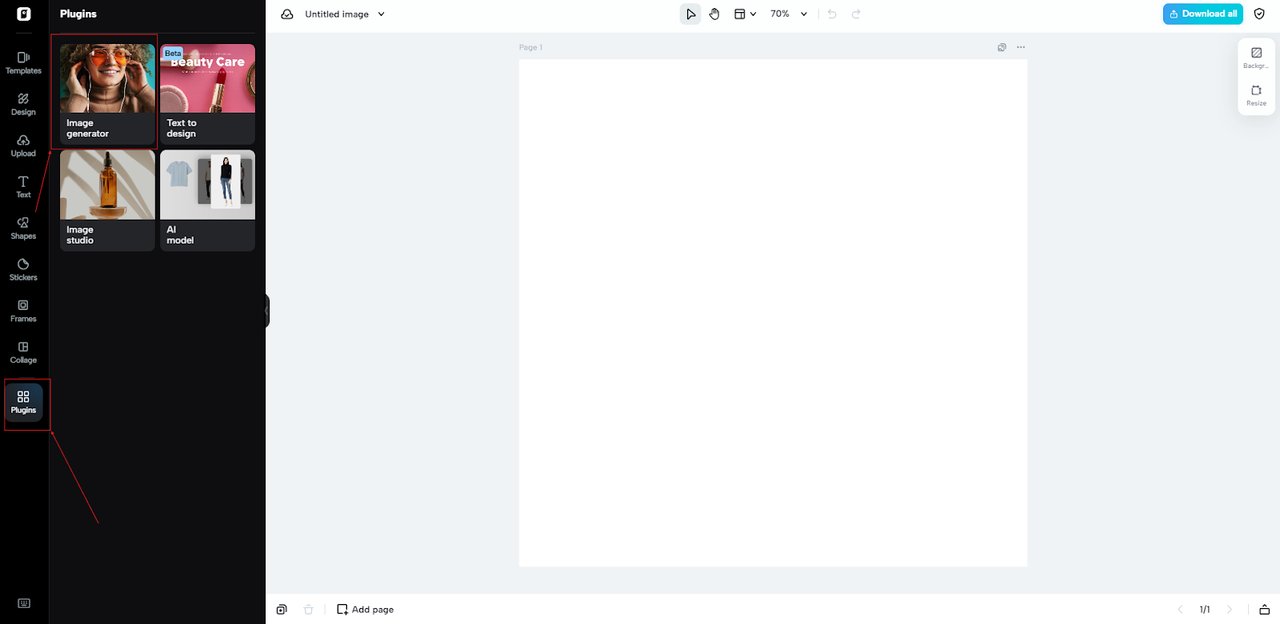Screen dimensions: 1280x624
Task: Click the Download all button
Action: coord(1202,13)
